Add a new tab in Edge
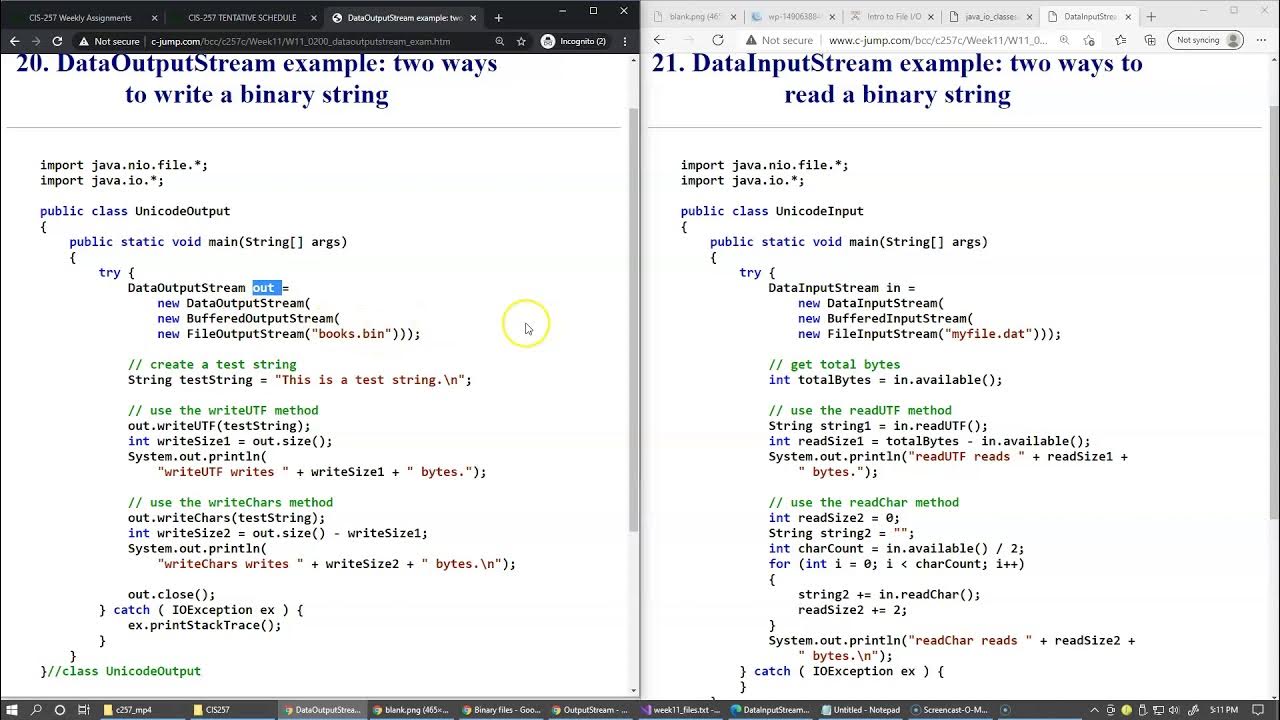This screenshot has width=1280, height=720. coord(1151,16)
